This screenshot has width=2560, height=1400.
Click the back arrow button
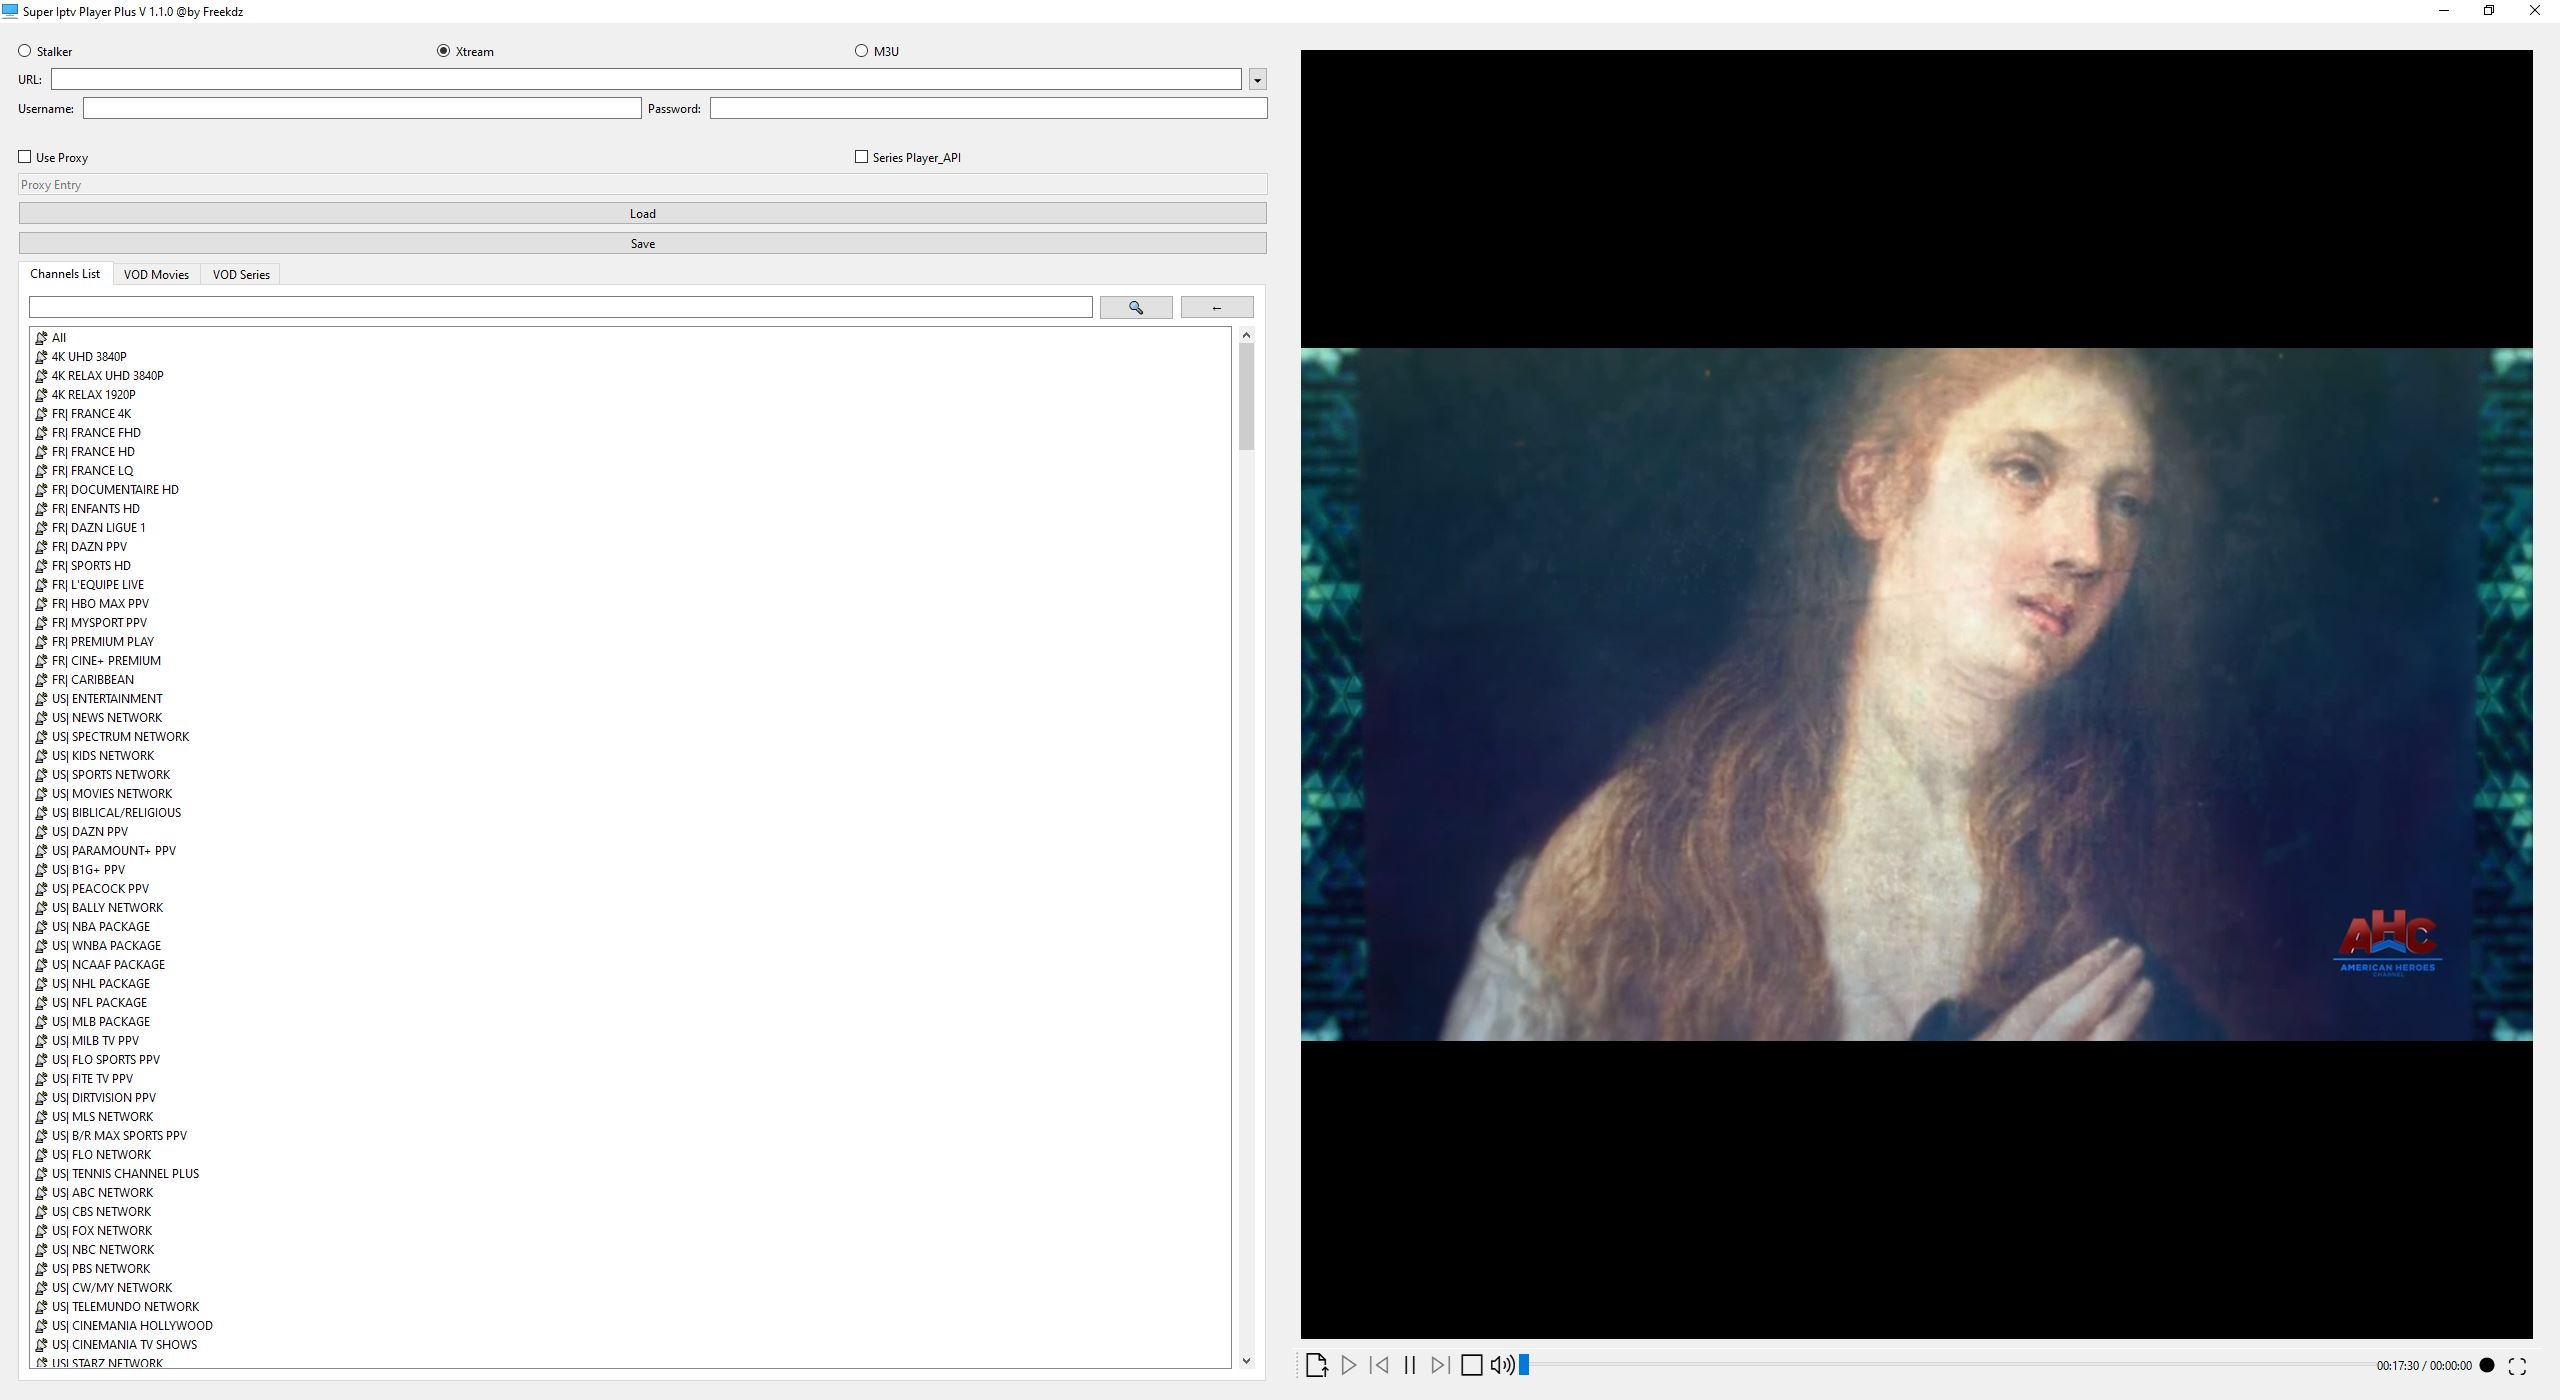click(x=1217, y=307)
